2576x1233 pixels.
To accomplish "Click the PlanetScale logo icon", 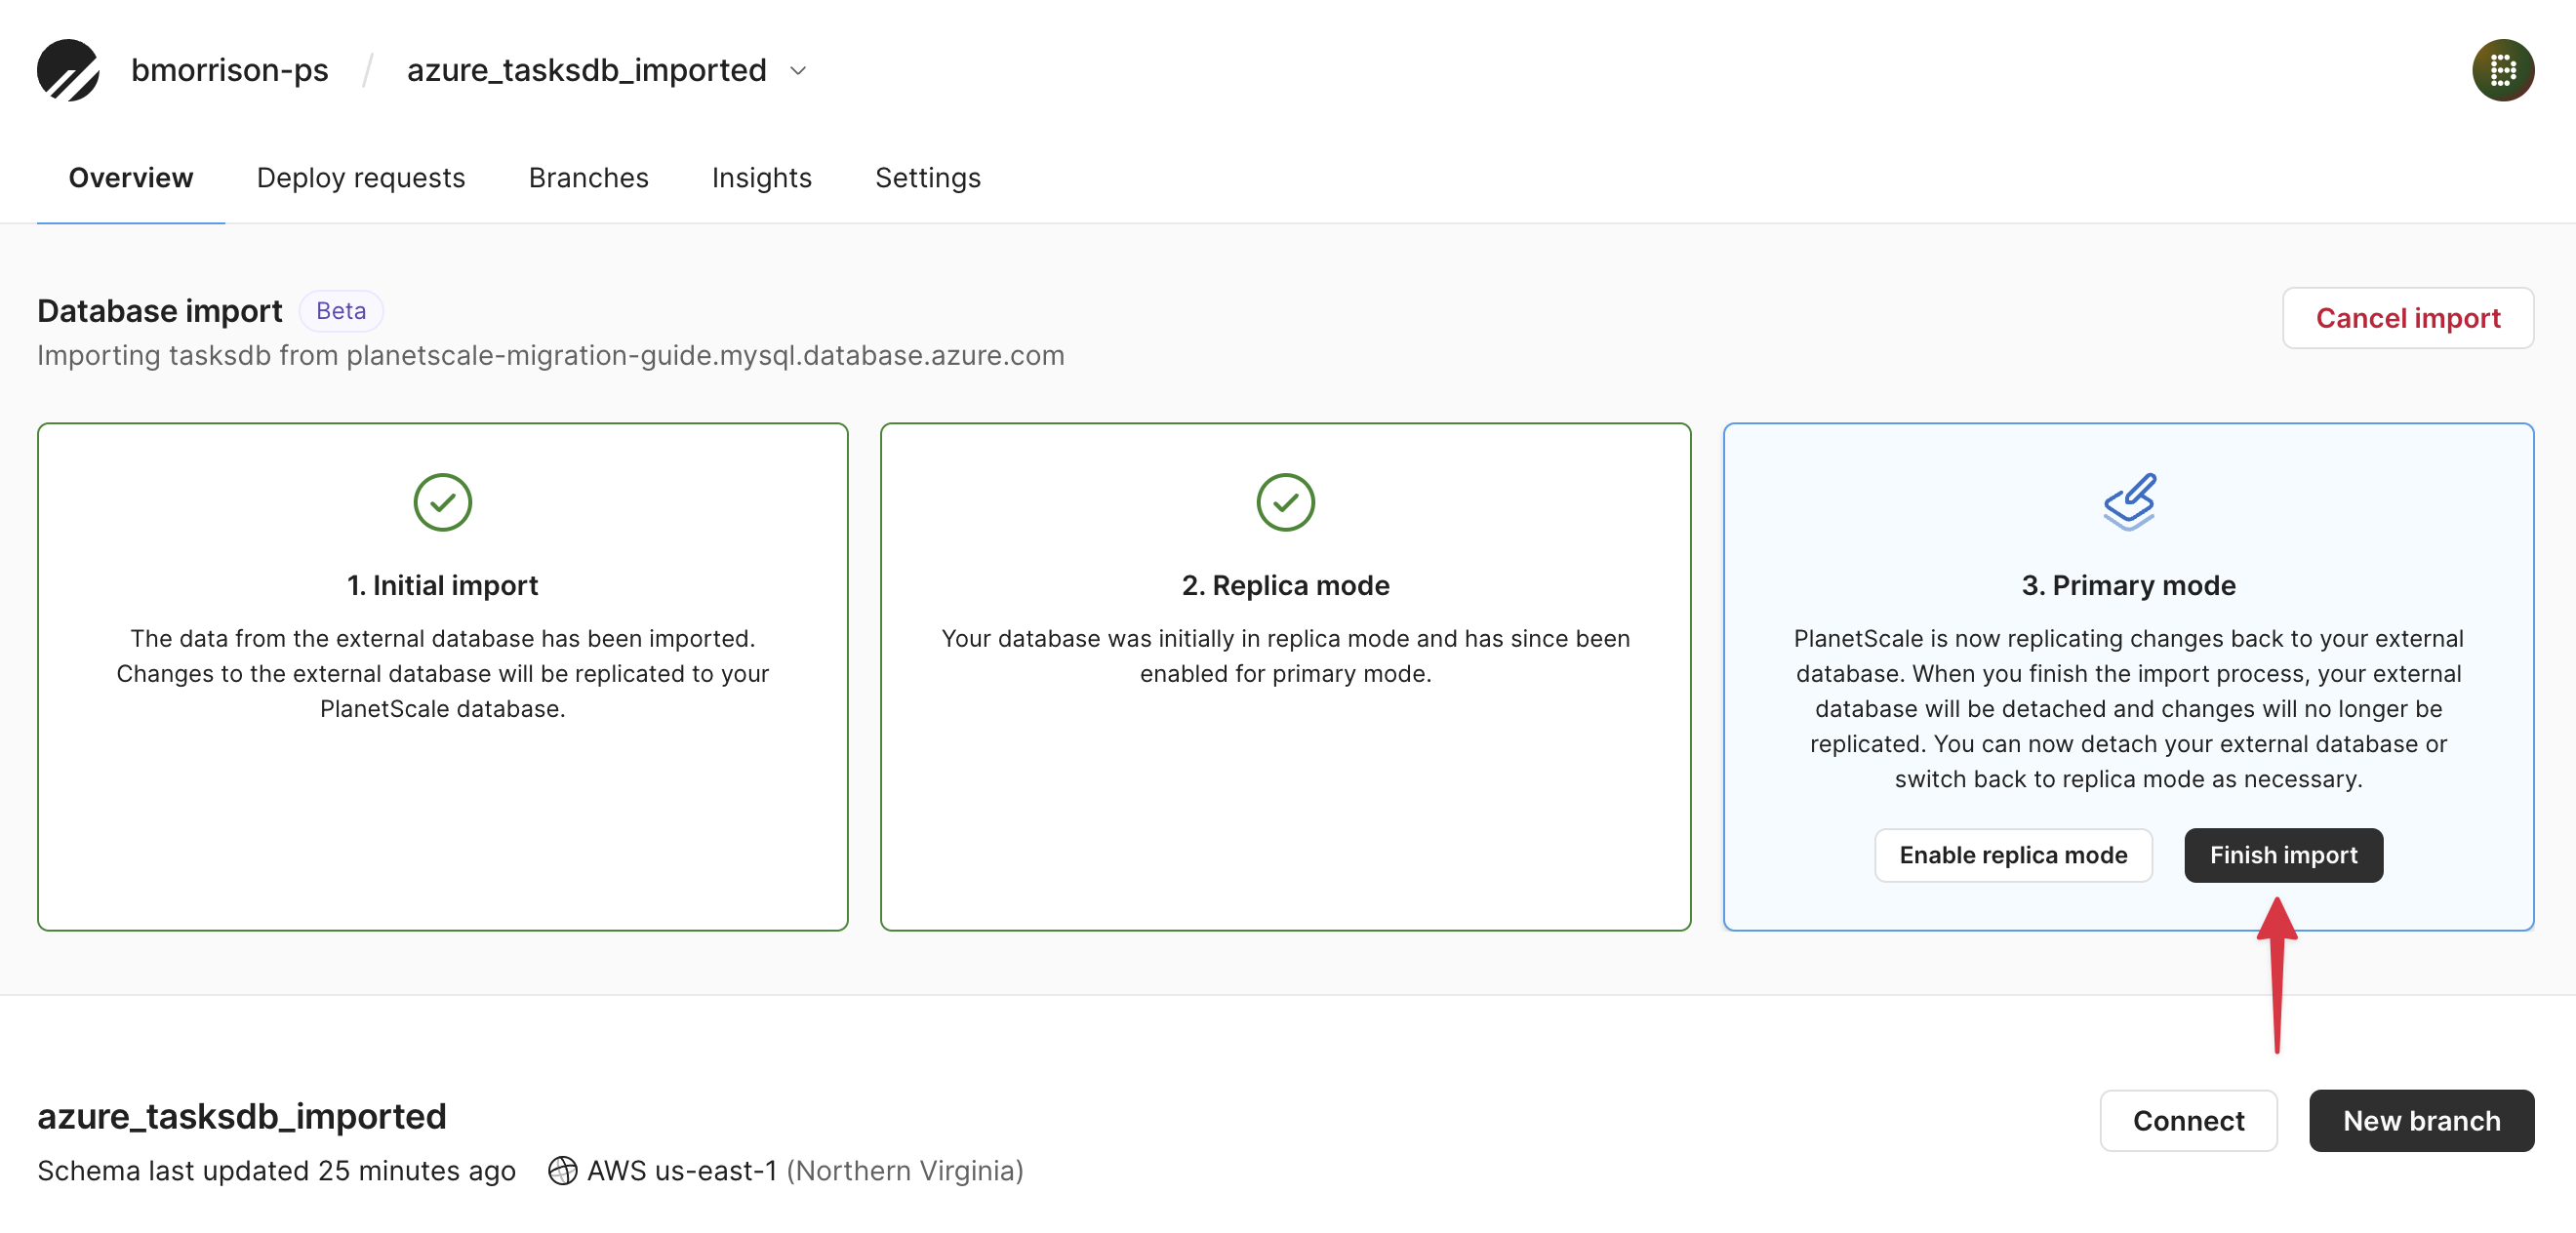I will pos(68,70).
